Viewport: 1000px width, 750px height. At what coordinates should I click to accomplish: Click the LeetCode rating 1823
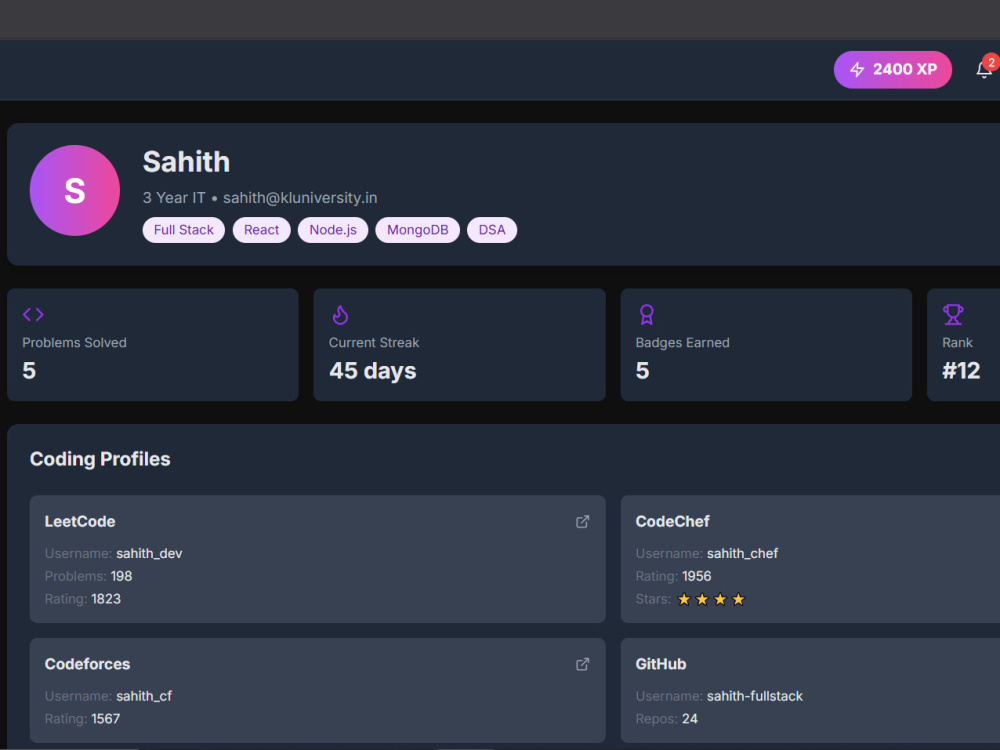[106, 599]
